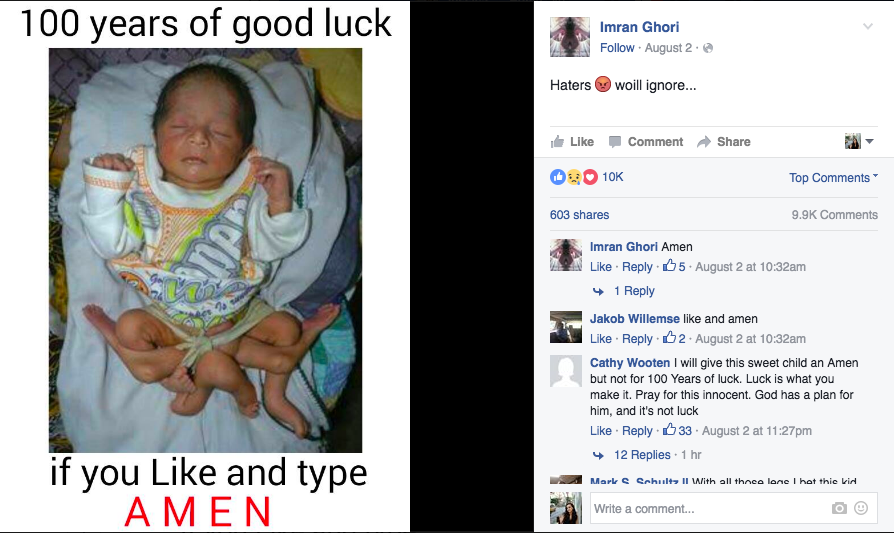Expand 1 Reply under Imran Ghori's comment
The height and width of the screenshot is (533, 894).
(634, 291)
